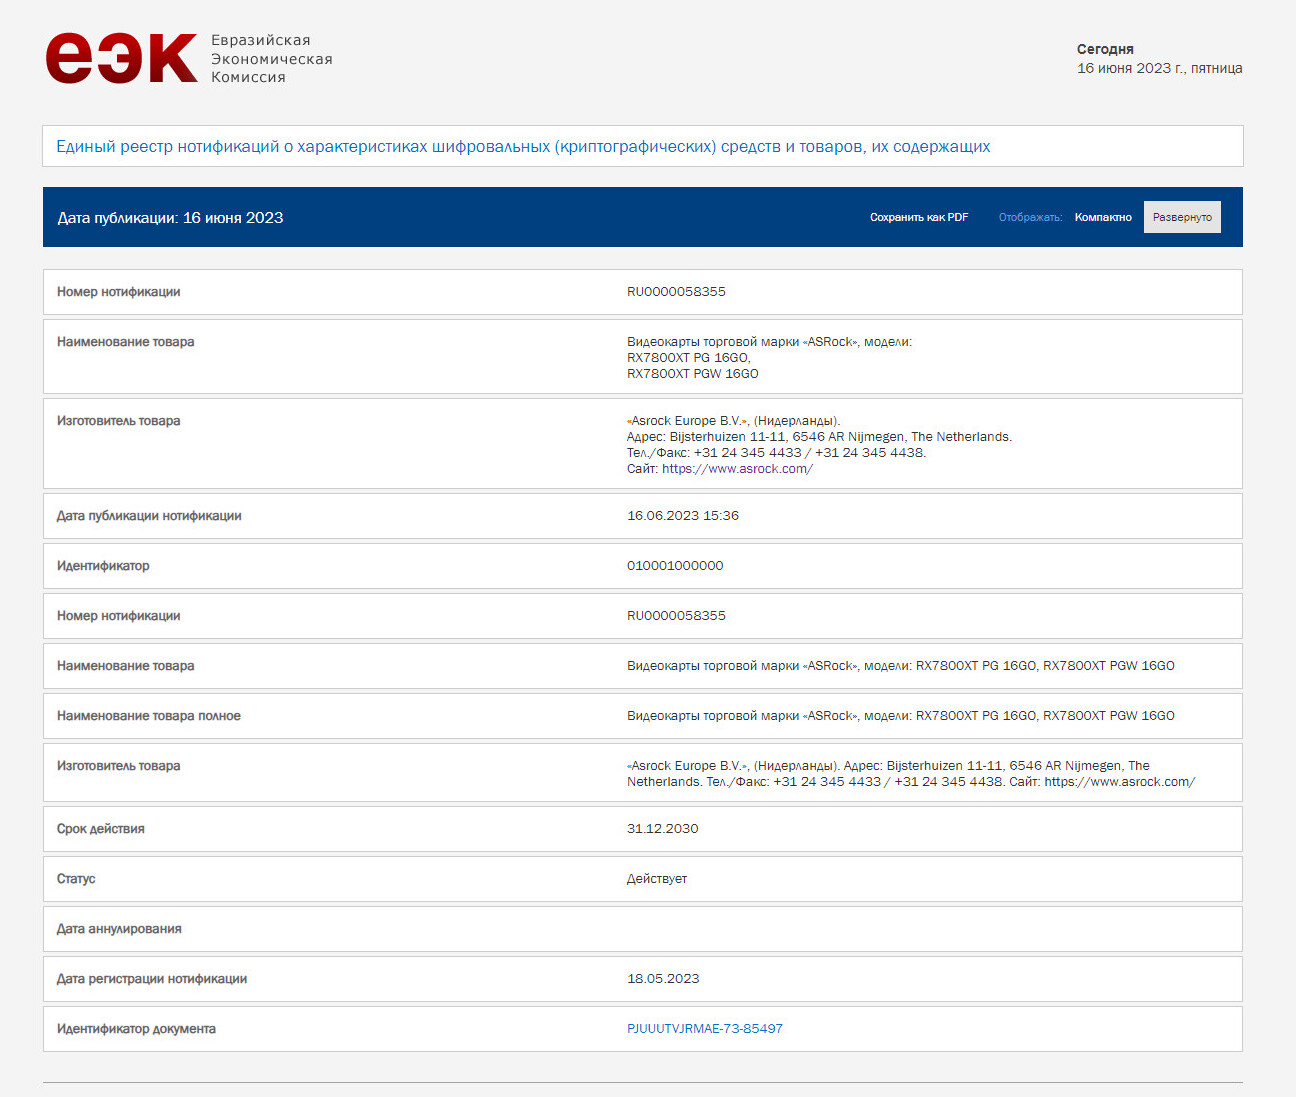The image size is (1296, 1097).
Task: Click the Статус row label
Action: click(x=76, y=879)
